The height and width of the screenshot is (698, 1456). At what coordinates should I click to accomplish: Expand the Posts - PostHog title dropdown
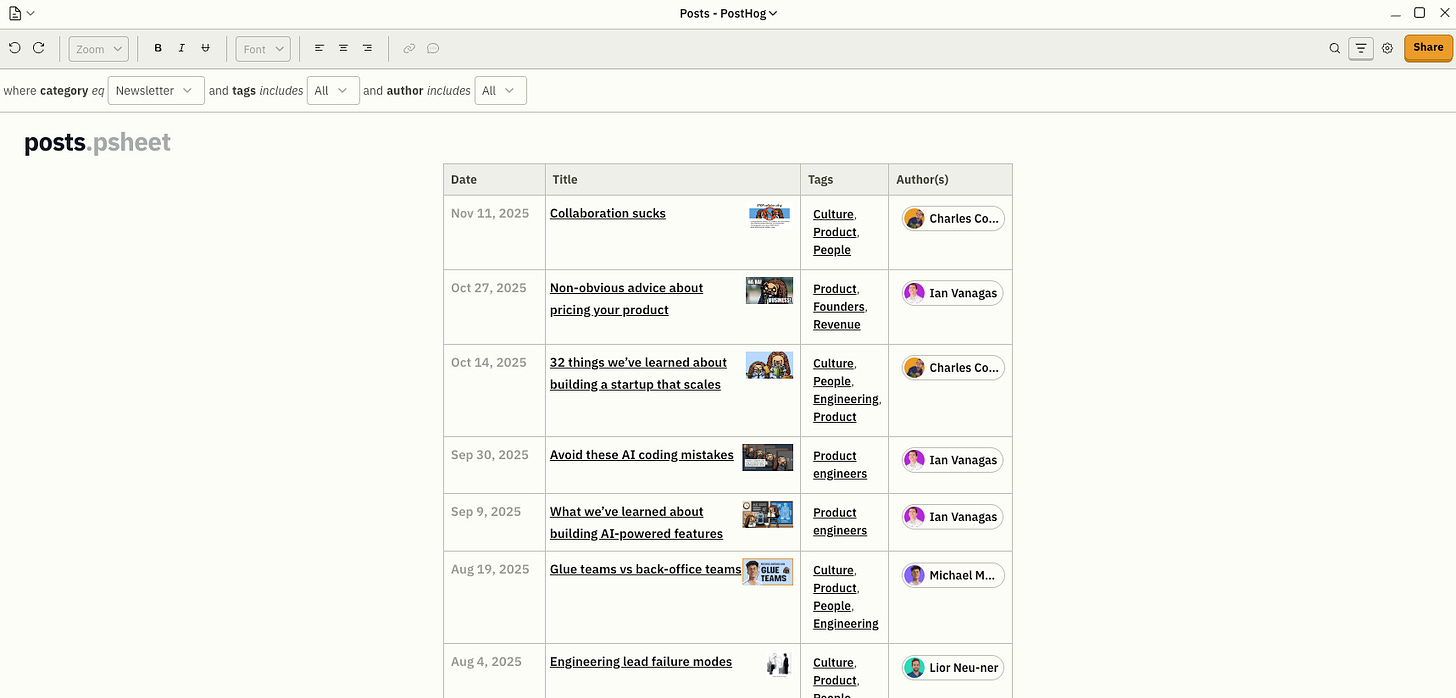tap(728, 13)
